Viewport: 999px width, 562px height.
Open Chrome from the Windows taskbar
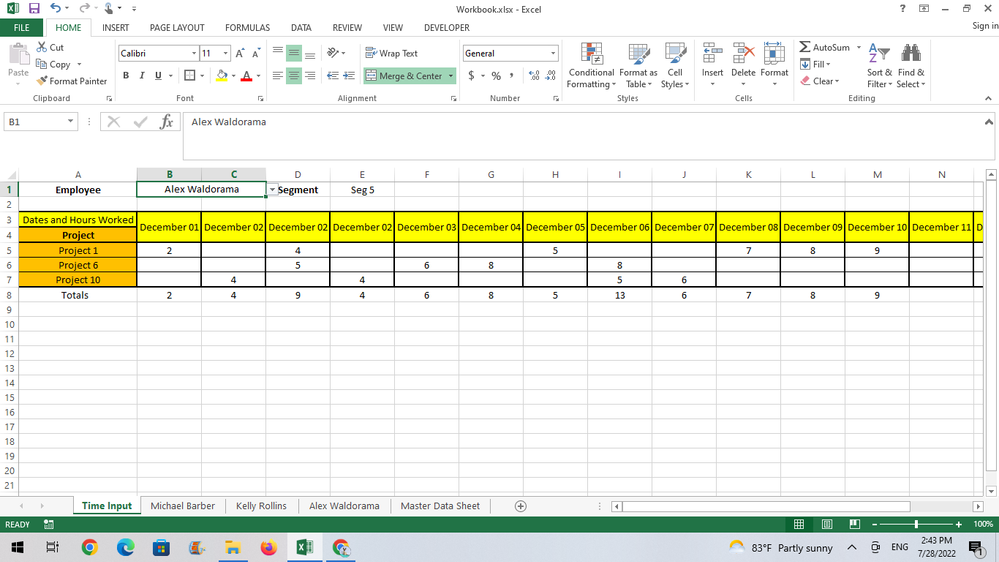point(89,547)
